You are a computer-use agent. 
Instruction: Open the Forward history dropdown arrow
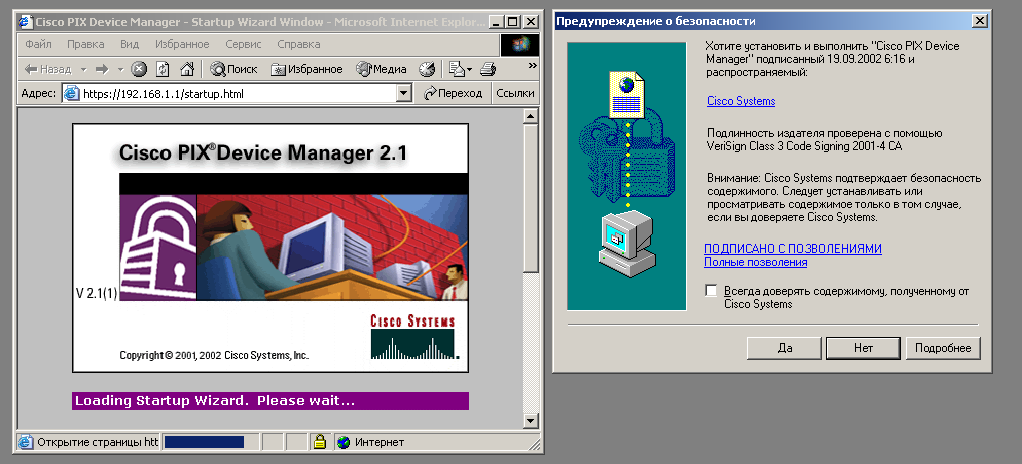point(120,69)
